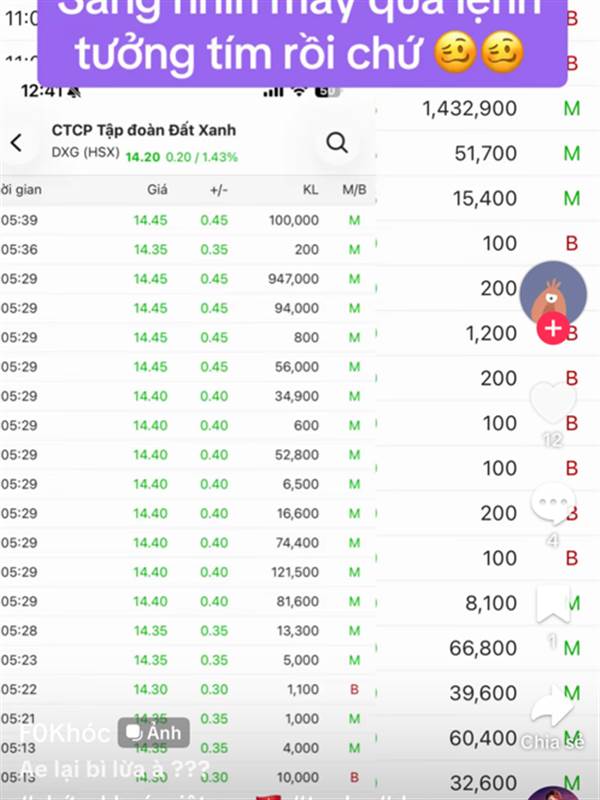
Task: Tap the Ảnh photo badge
Action: pyautogui.click(x=153, y=733)
